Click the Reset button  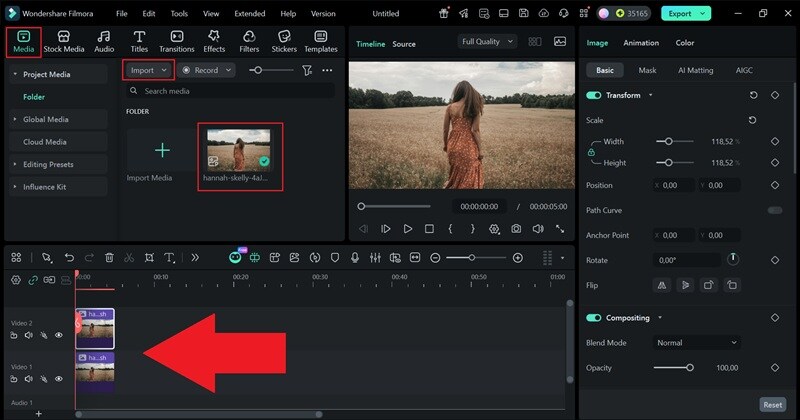point(772,405)
